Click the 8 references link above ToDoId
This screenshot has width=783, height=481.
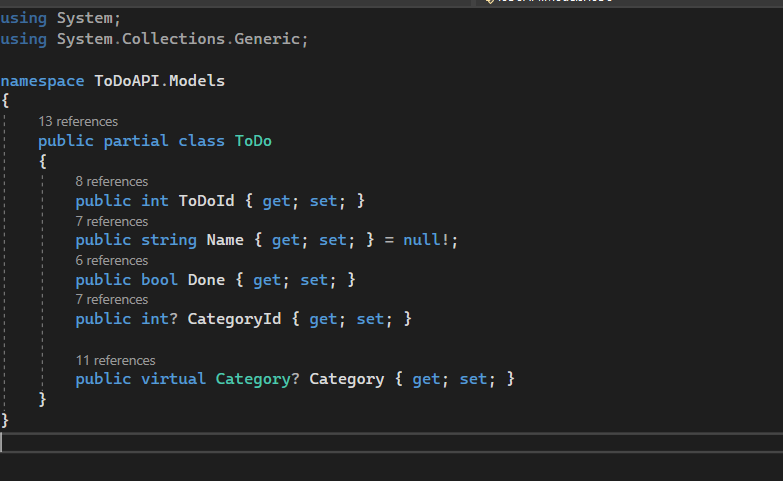click(x=111, y=182)
